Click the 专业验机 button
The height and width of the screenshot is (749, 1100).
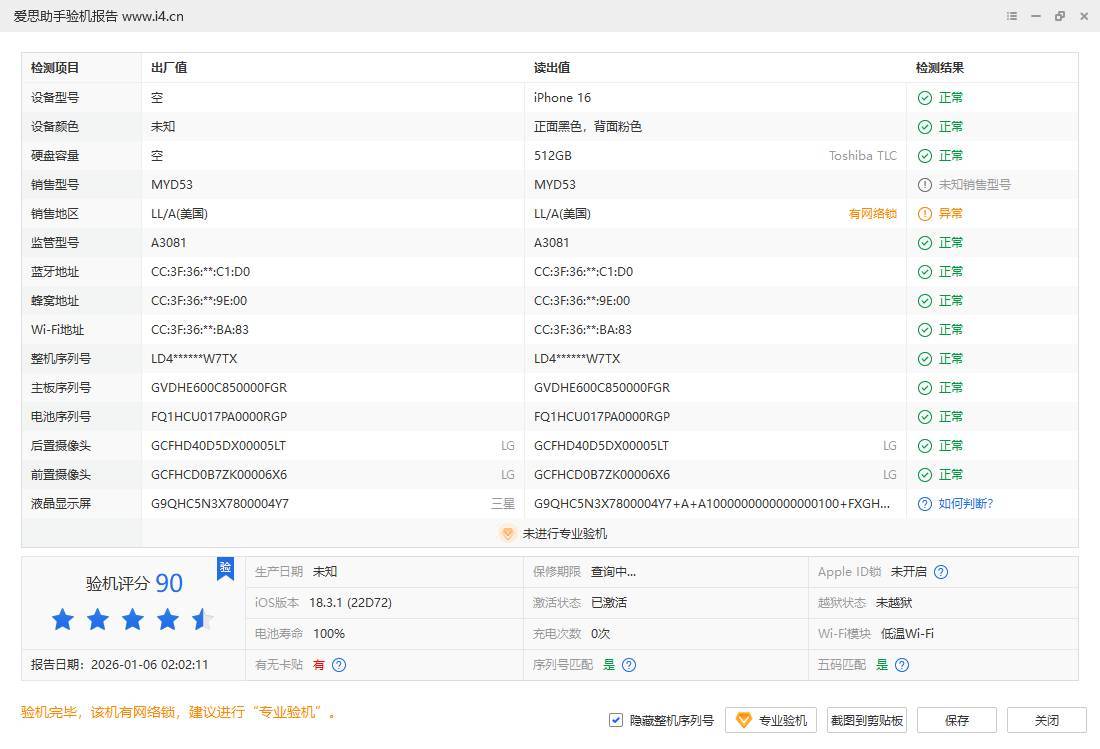point(771,720)
